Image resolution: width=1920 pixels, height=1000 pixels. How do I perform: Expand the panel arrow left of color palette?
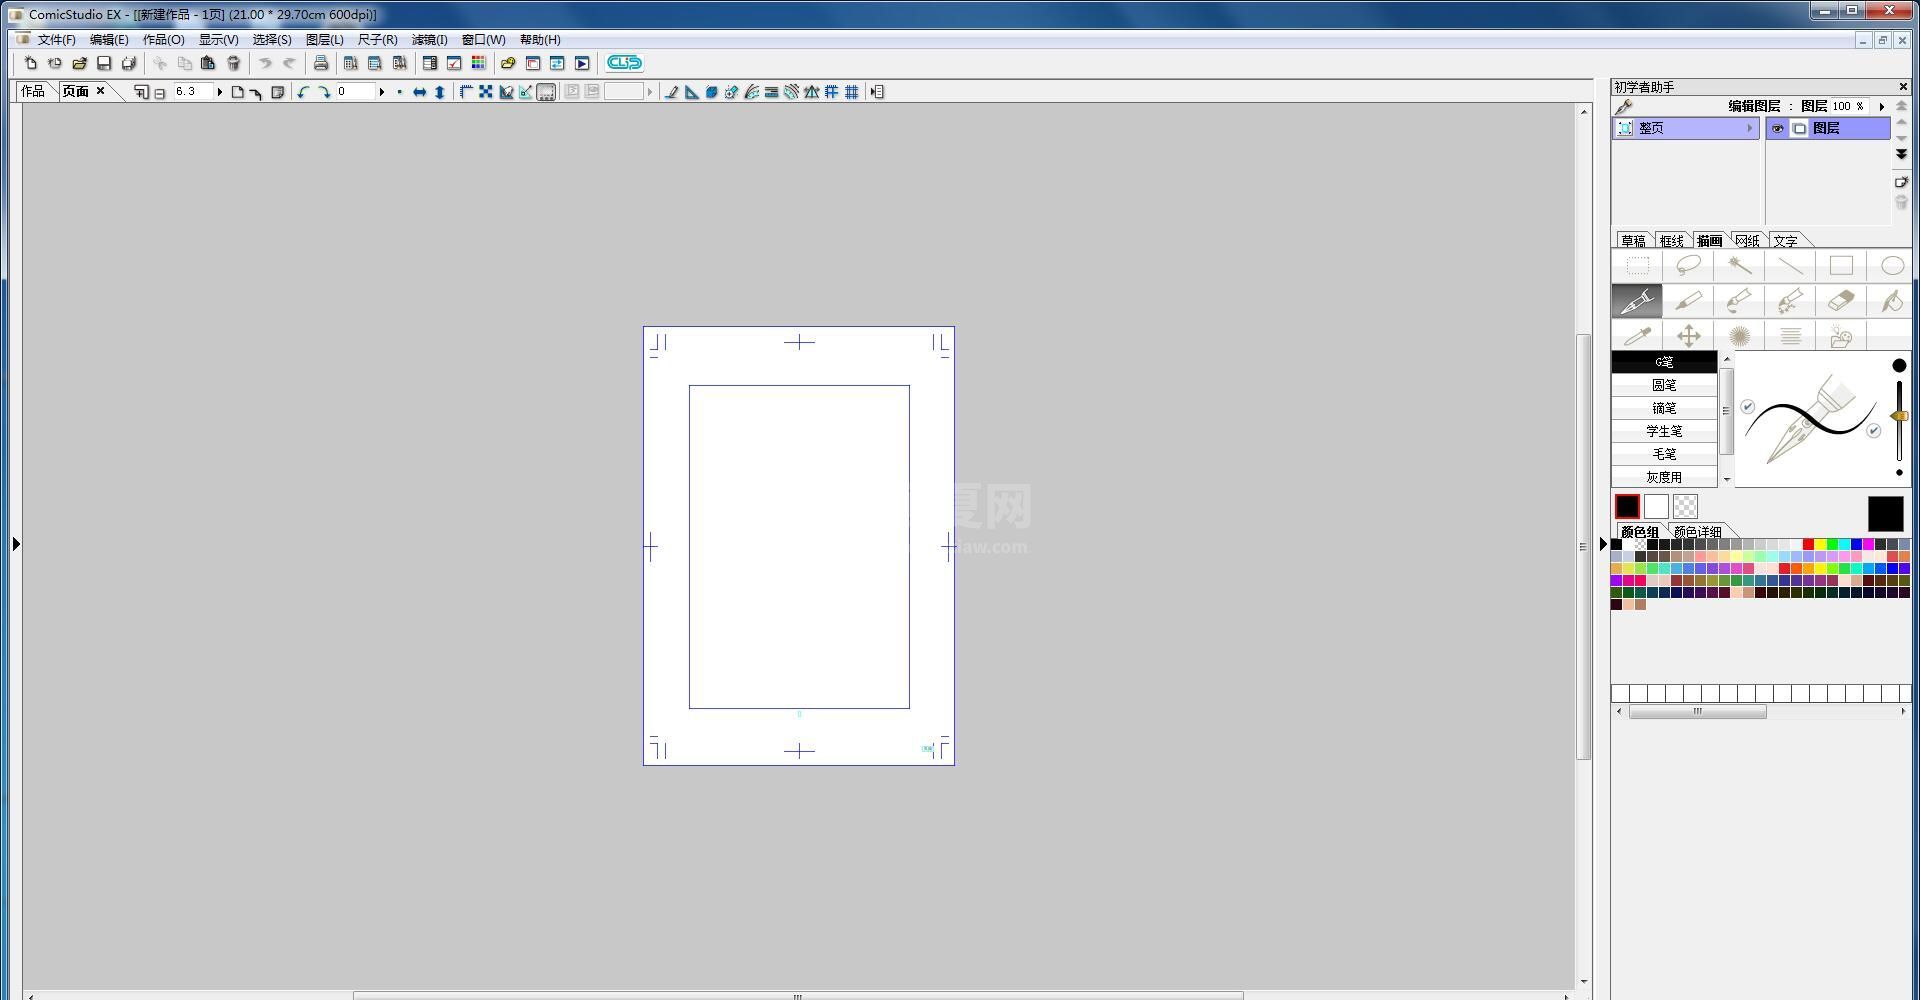[1603, 544]
